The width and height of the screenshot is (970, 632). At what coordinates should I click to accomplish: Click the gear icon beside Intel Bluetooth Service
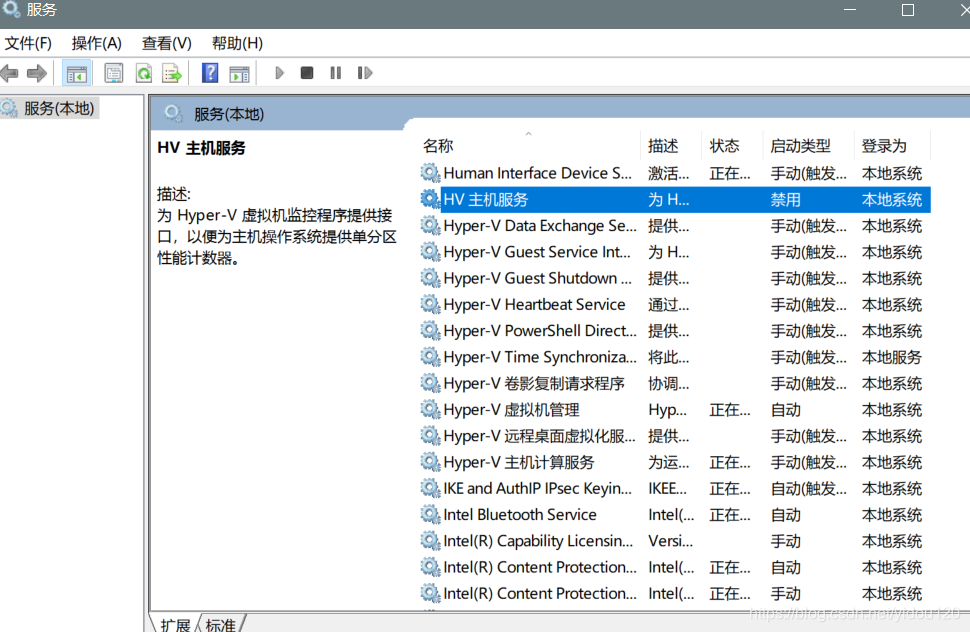(430, 515)
